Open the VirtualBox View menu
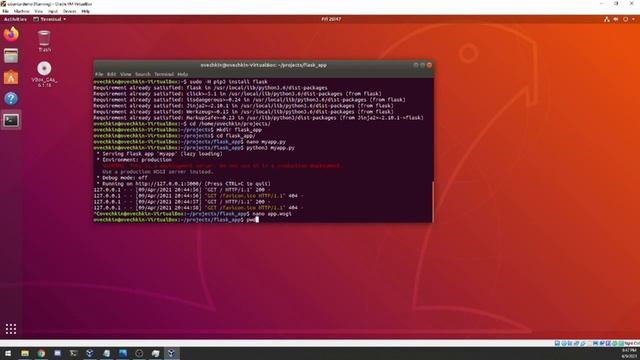 (38, 11)
